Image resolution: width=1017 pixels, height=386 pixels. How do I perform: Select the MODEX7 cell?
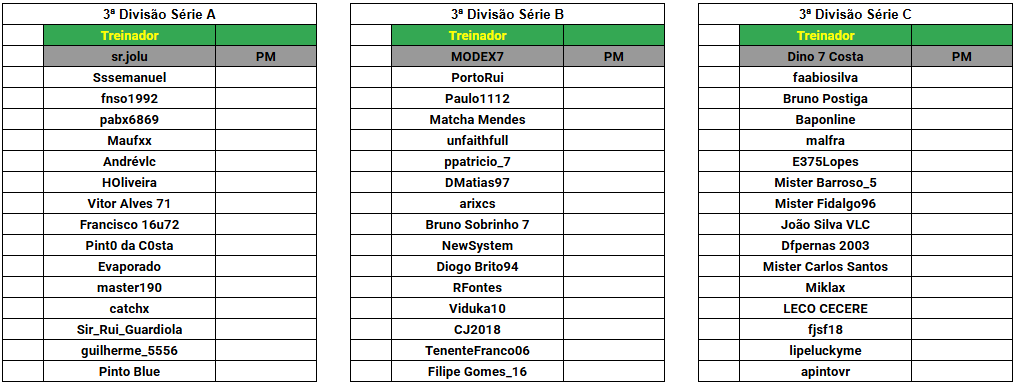(x=477, y=56)
